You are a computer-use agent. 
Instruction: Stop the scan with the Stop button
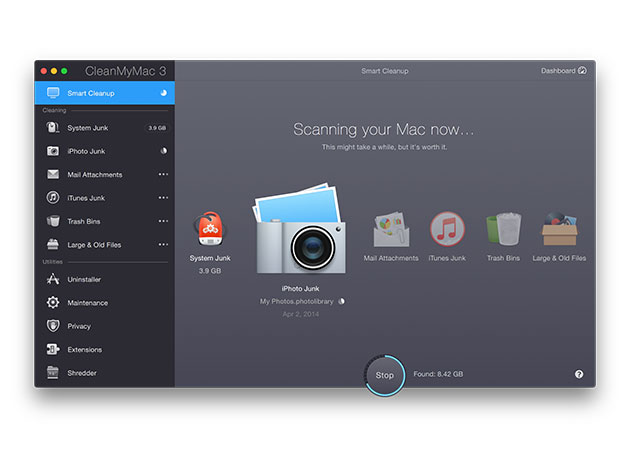coord(385,375)
